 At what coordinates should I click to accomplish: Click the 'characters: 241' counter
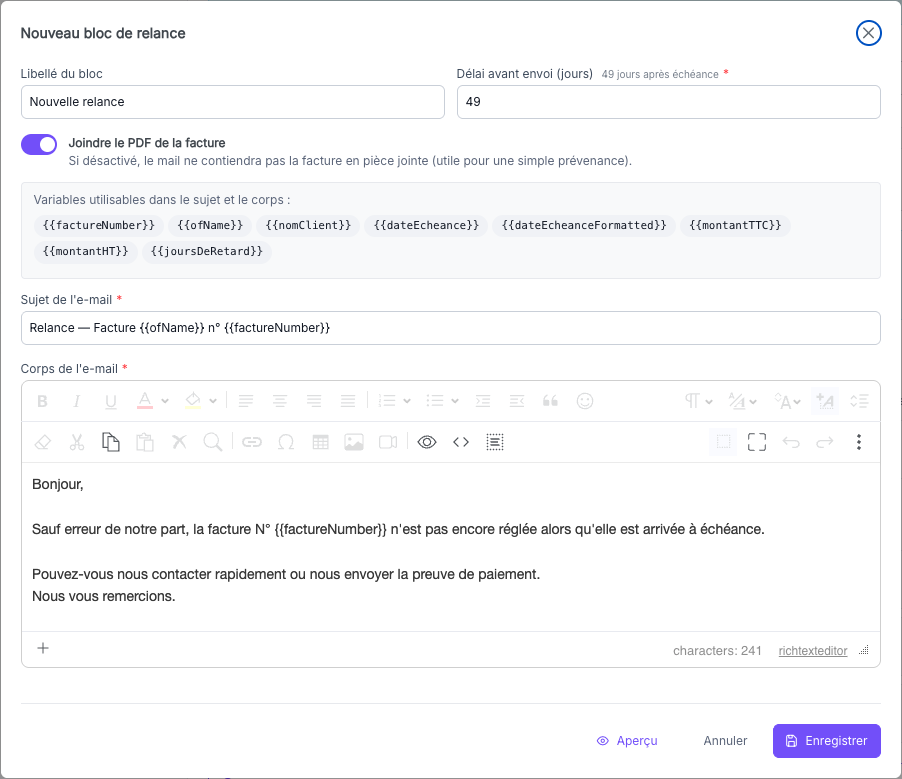pyautogui.click(x=717, y=651)
